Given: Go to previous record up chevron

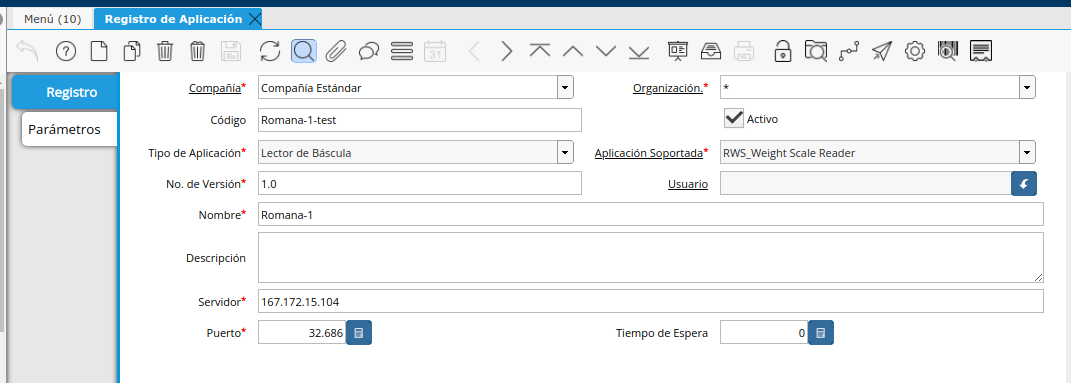Looking at the screenshot, I should click(572, 51).
